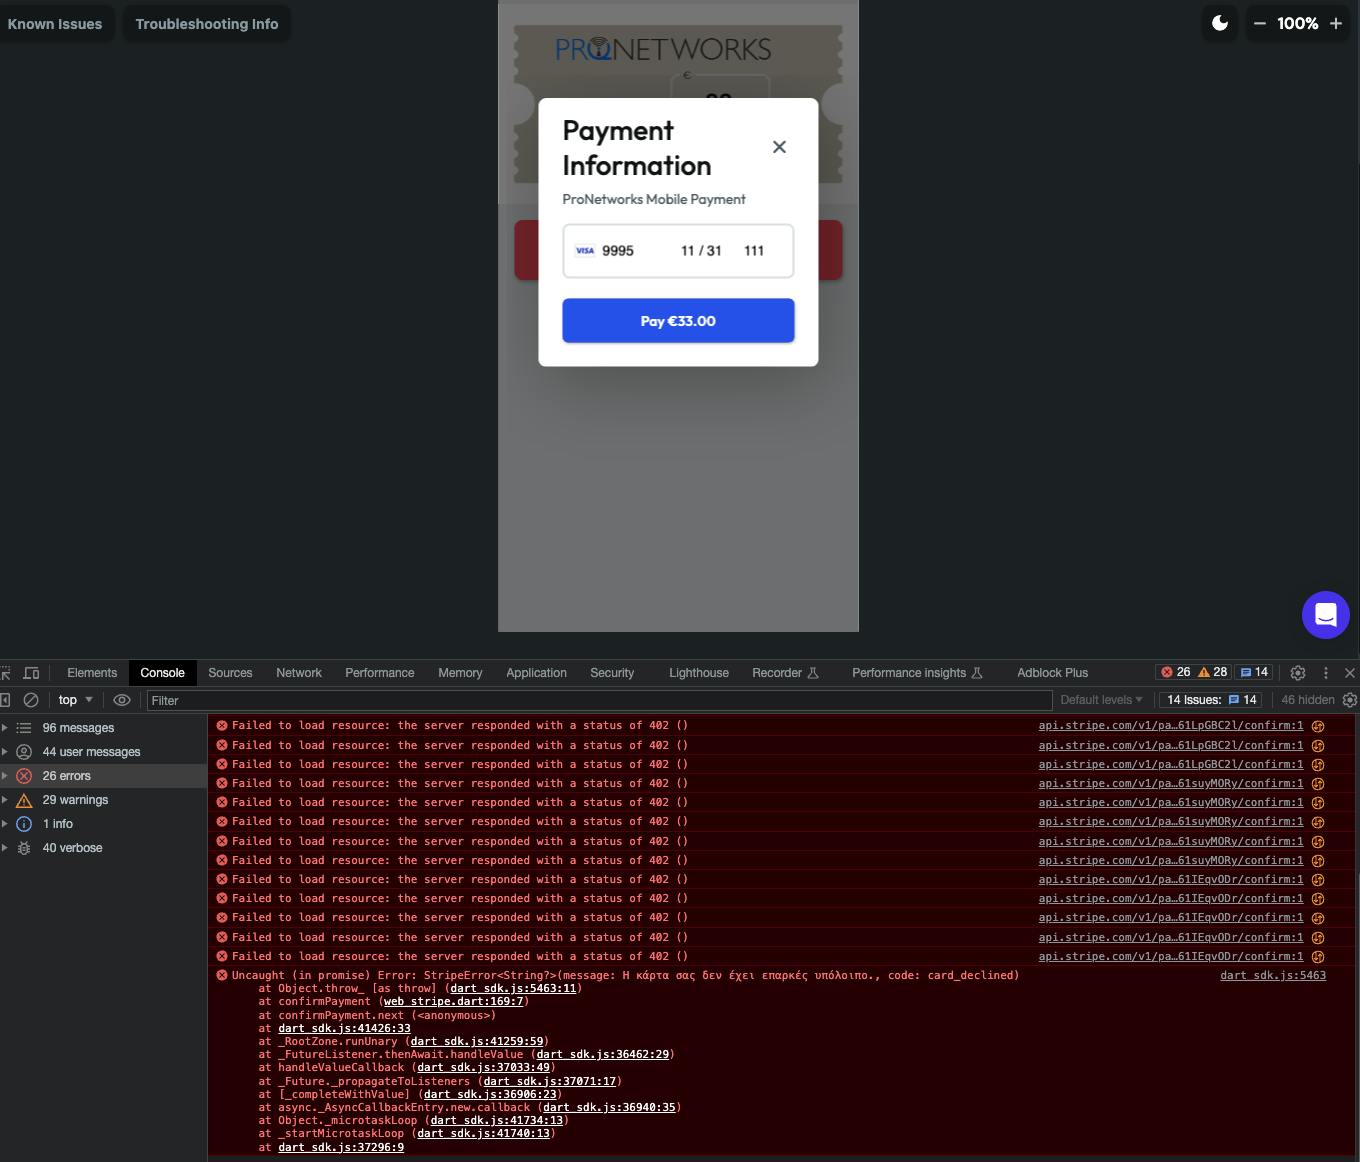Expand the 40 verbose group
The width and height of the screenshot is (1360, 1162).
coord(5,848)
